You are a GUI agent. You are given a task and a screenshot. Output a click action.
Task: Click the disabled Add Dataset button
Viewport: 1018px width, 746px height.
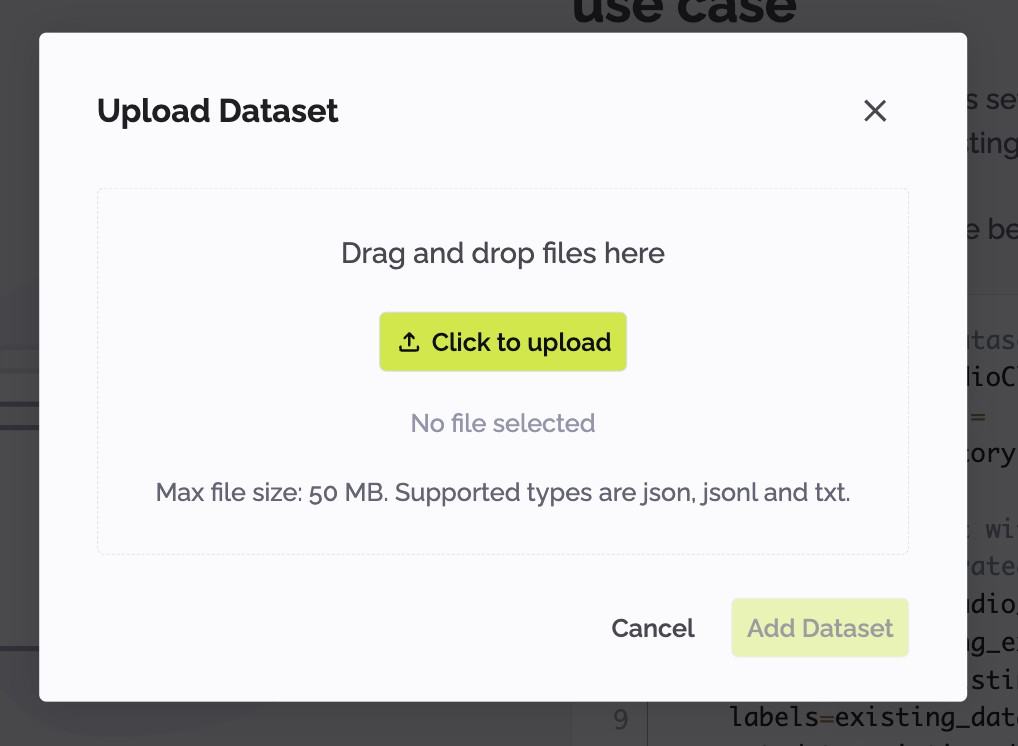point(819,628)
